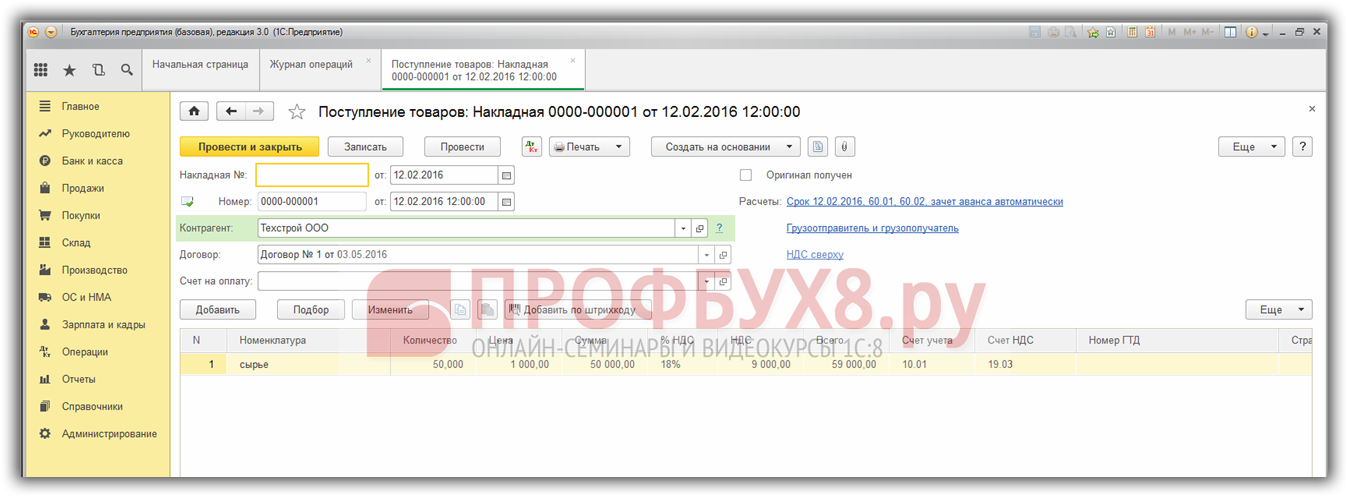
Task: Open the Покупки section in sidebar
Action: tap(80, 215)
